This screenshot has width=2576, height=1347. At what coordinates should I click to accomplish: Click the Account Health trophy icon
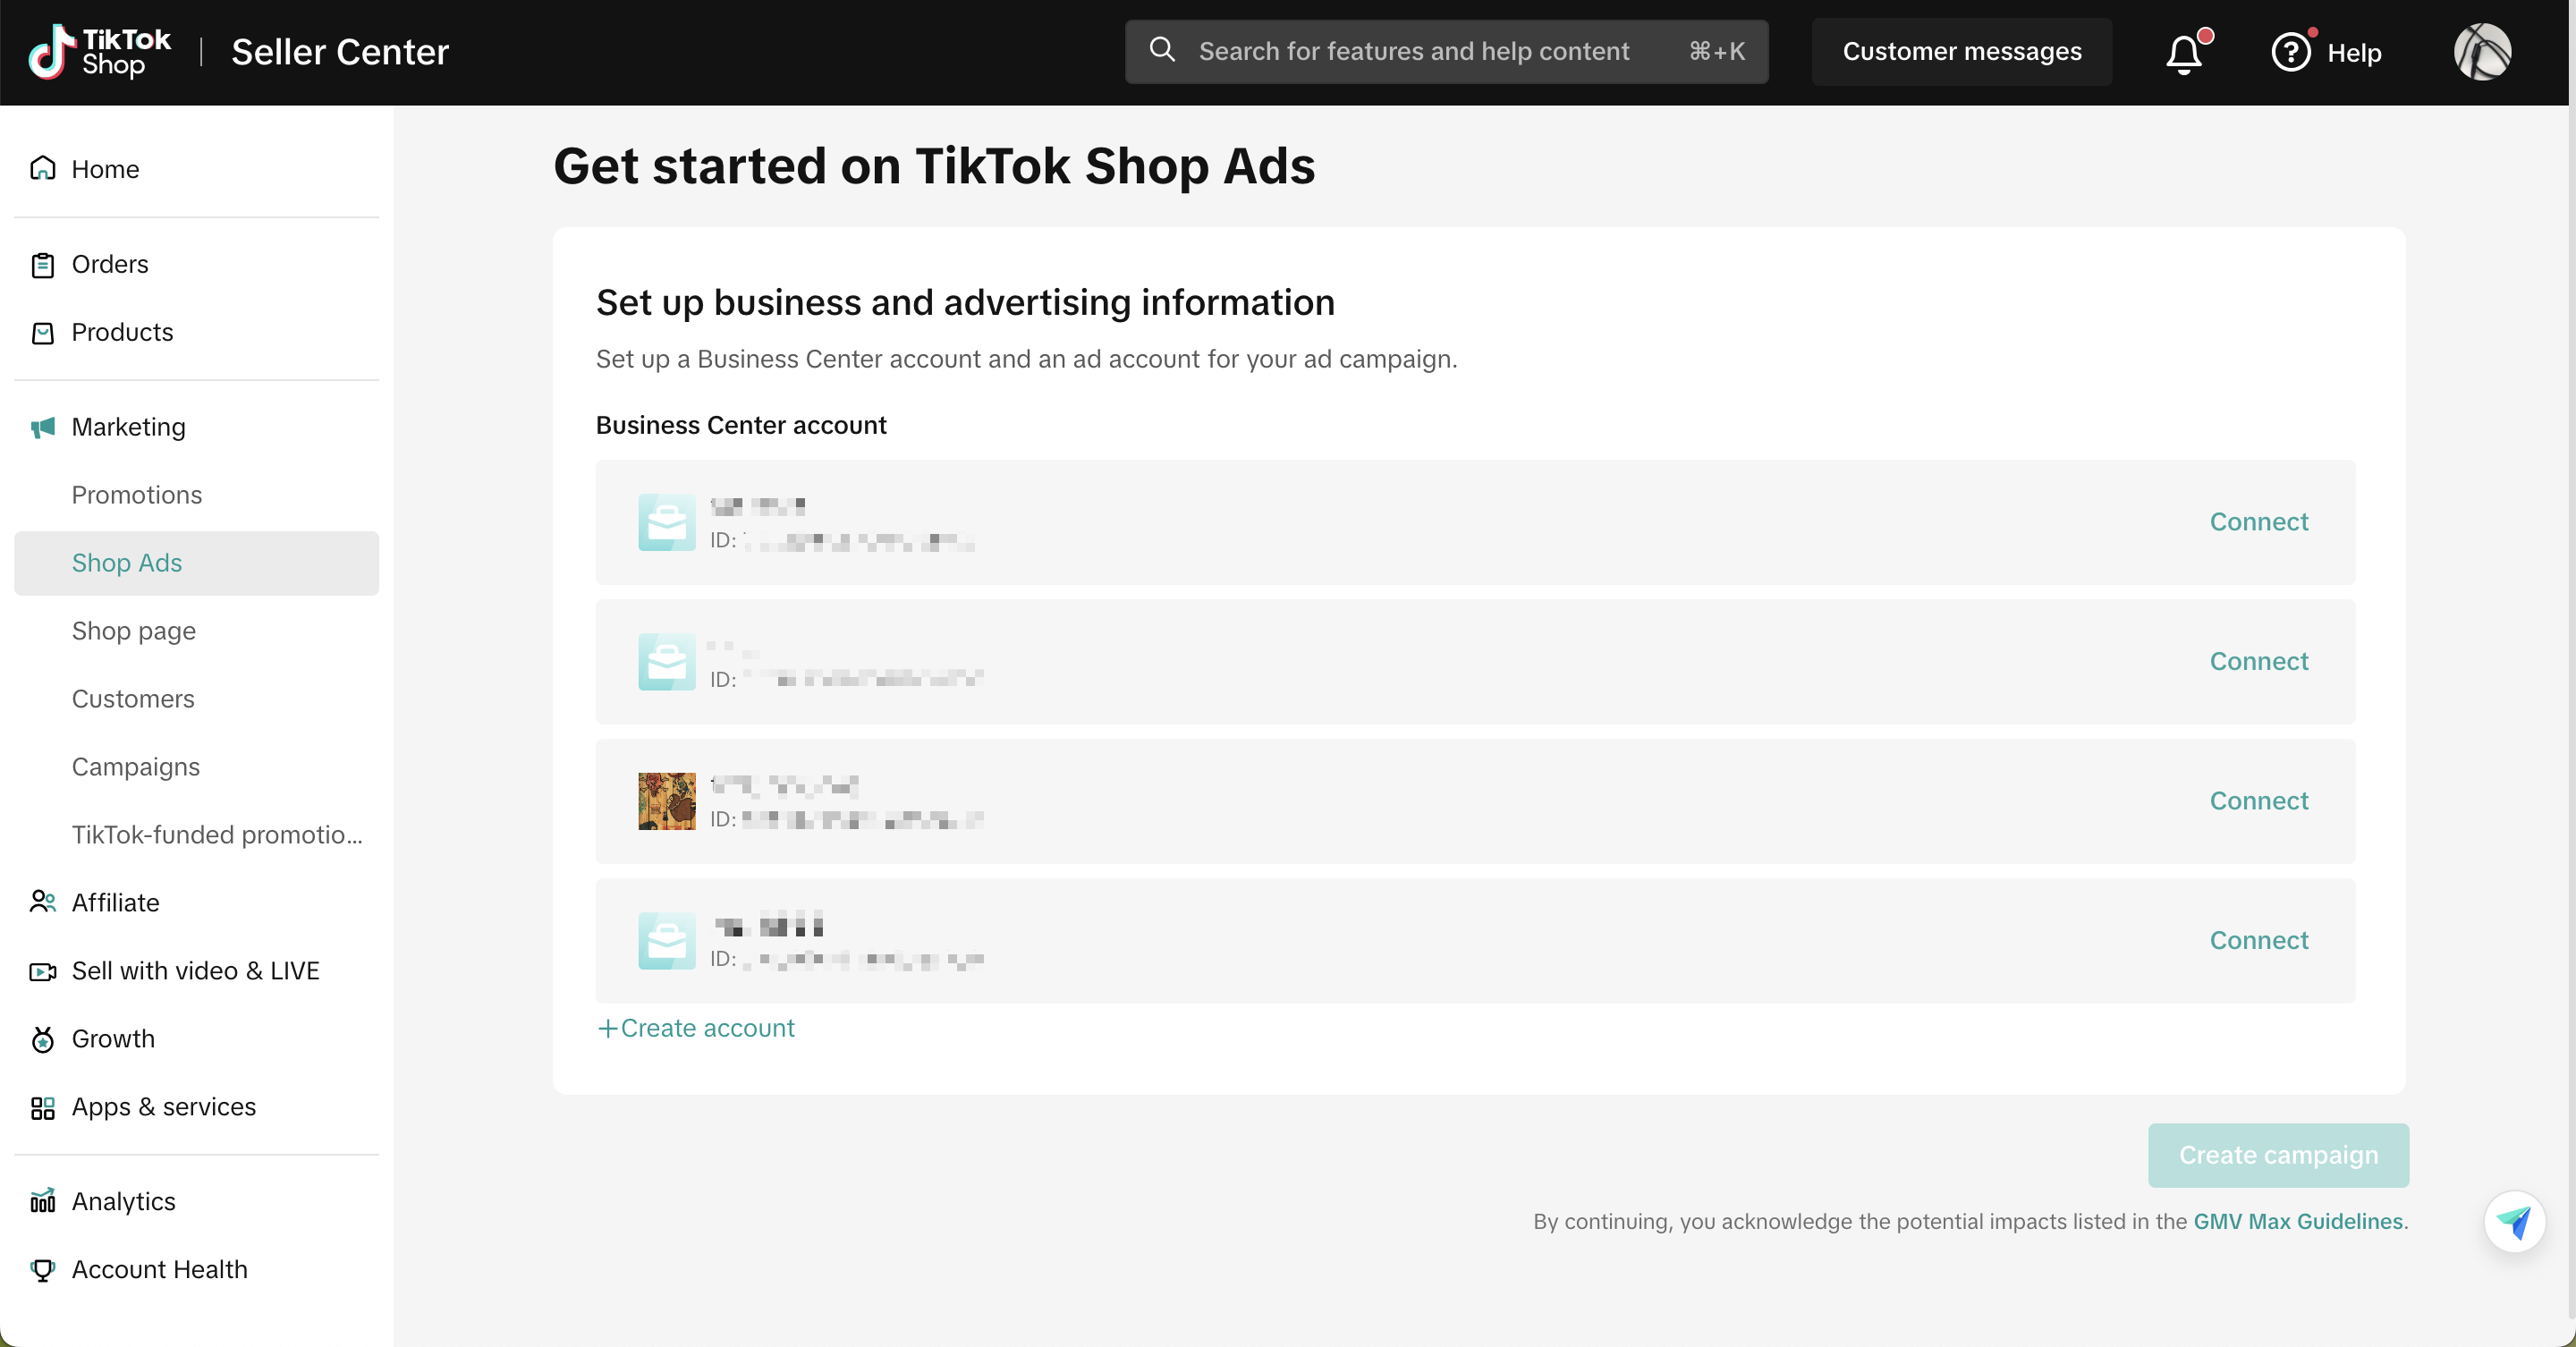[42, 1269]
